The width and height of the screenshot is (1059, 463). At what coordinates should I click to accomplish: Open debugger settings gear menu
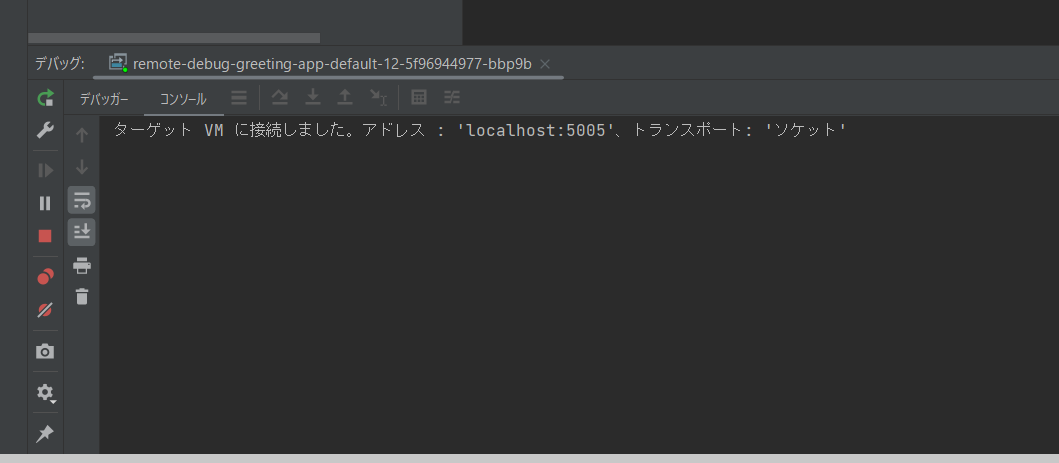tap(45, 392)
